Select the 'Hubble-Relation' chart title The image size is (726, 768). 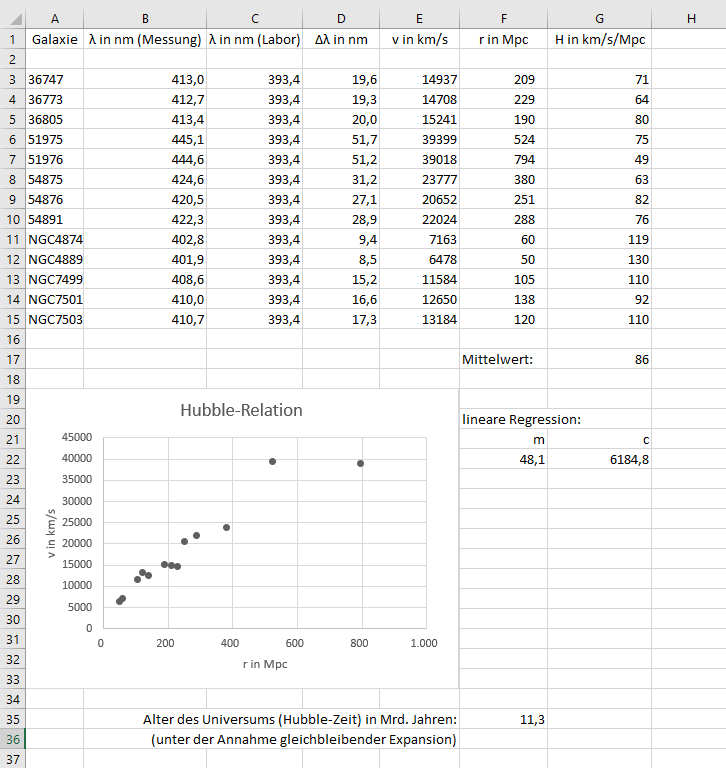(241, 410)
